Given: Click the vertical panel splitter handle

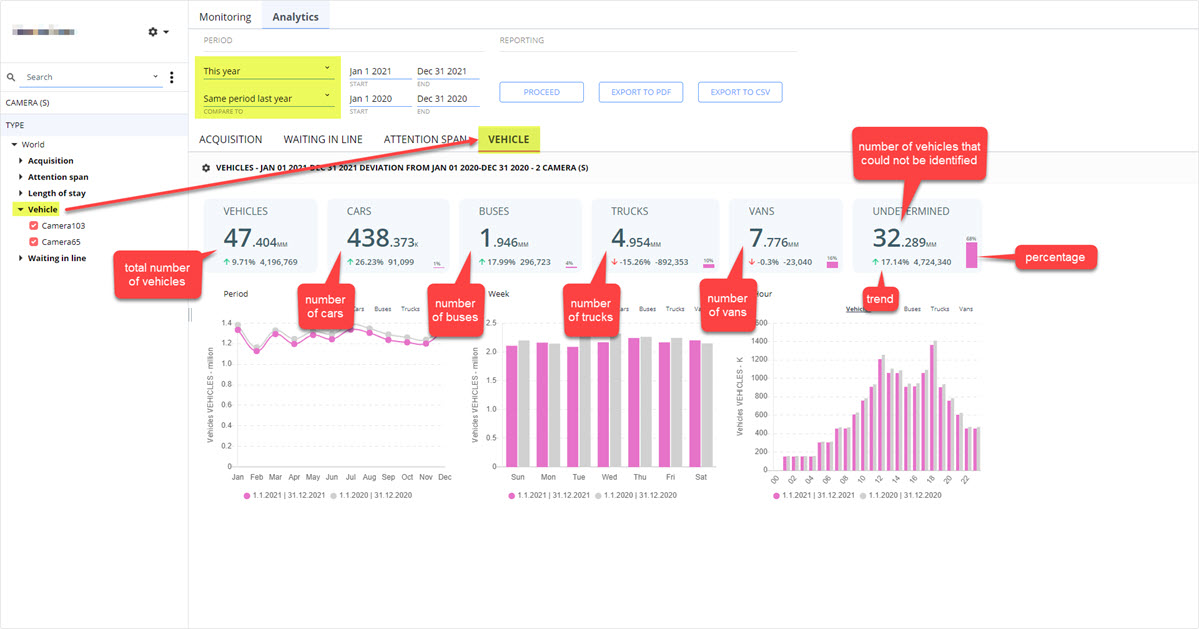Looking at the screenshot, I should [x=190, y=315].
